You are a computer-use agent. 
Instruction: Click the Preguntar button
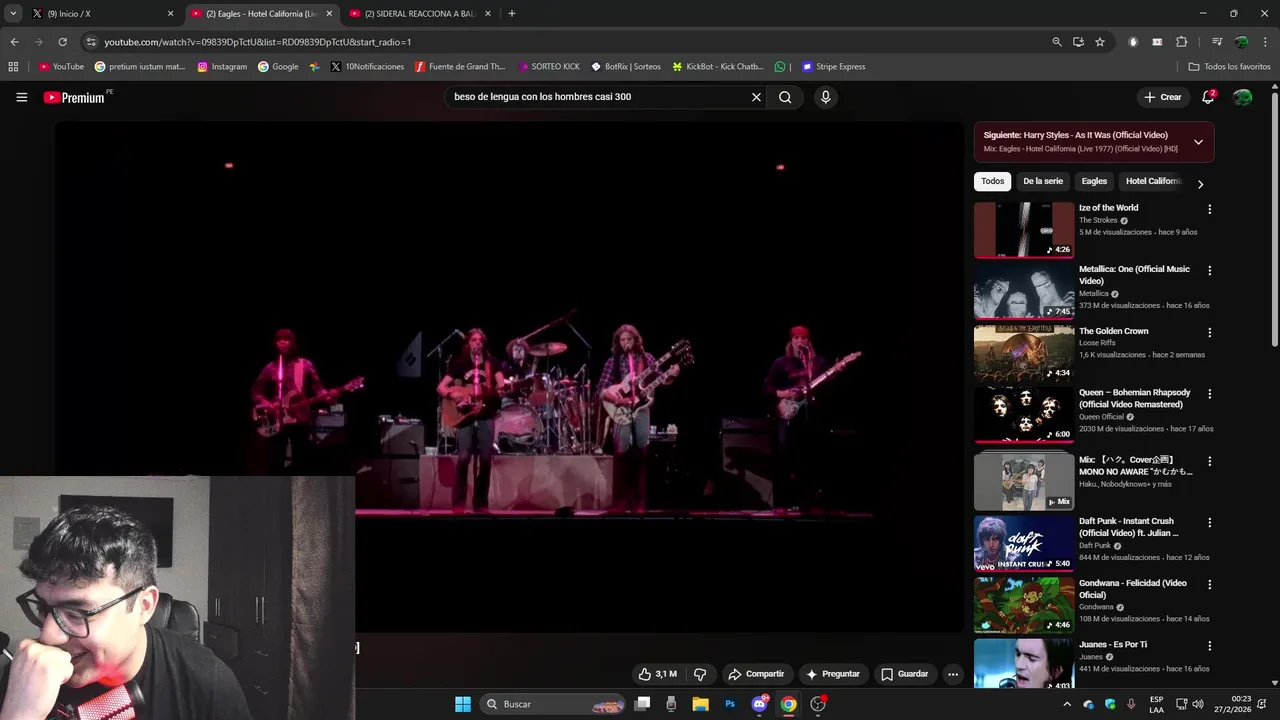(833, 674)
